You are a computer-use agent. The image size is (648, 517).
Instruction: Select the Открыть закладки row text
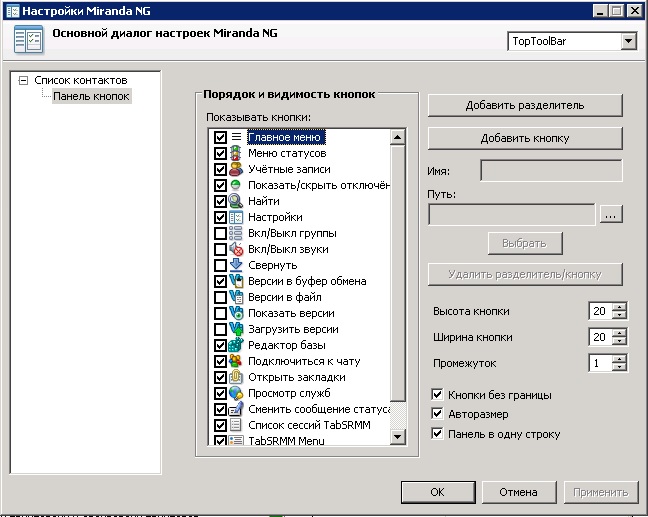[297, 377]
